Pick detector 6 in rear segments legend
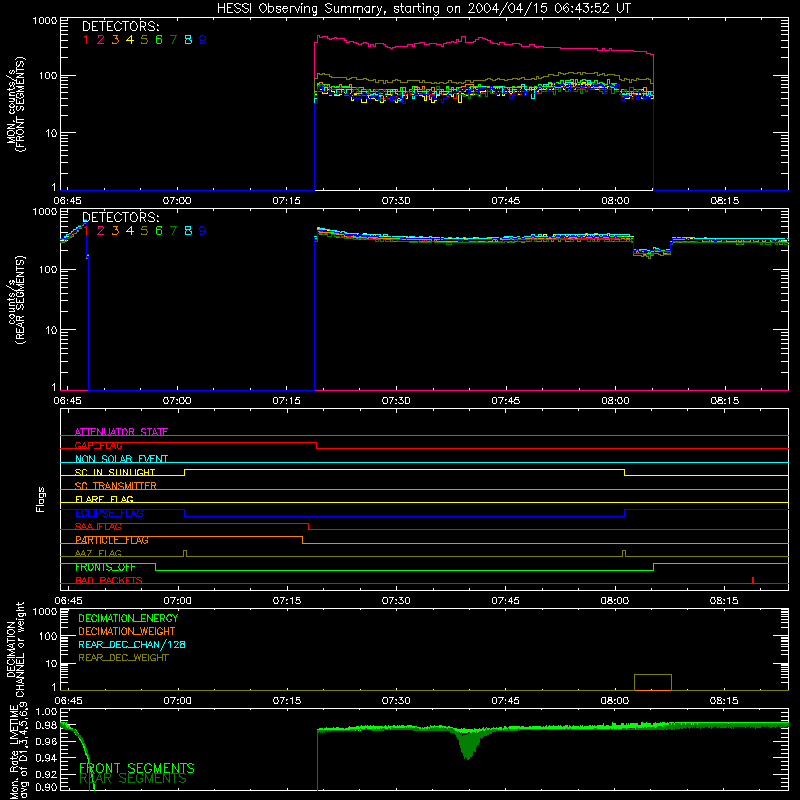Screen dimensions: 800x800 (159, 231)
